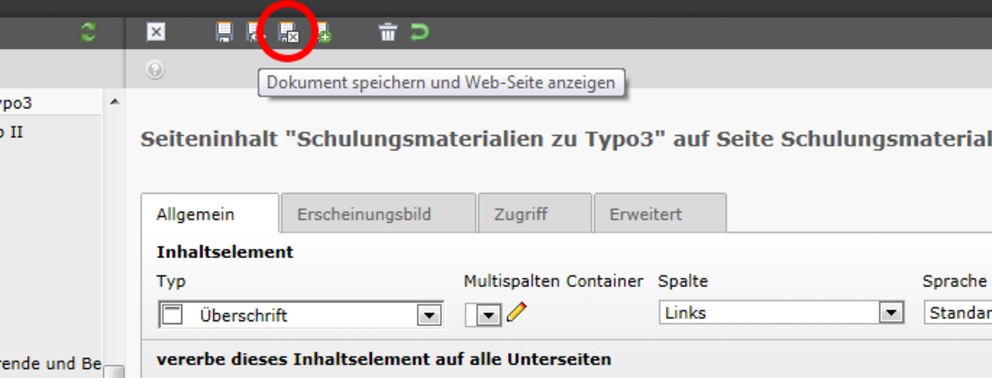Go to the Zugriff tab
992x378 pixels.
click(535, 213)
